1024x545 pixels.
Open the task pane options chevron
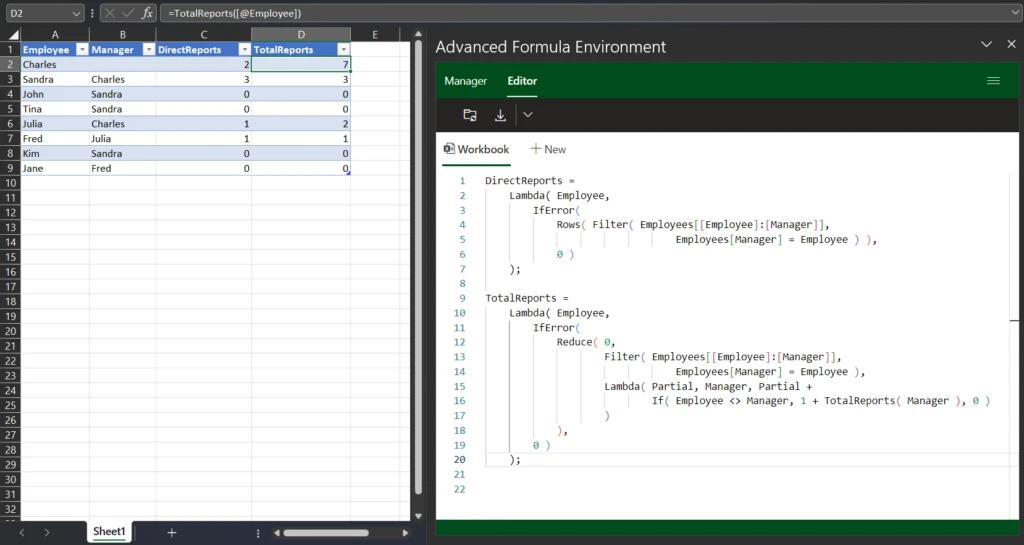tap(986, 45)
